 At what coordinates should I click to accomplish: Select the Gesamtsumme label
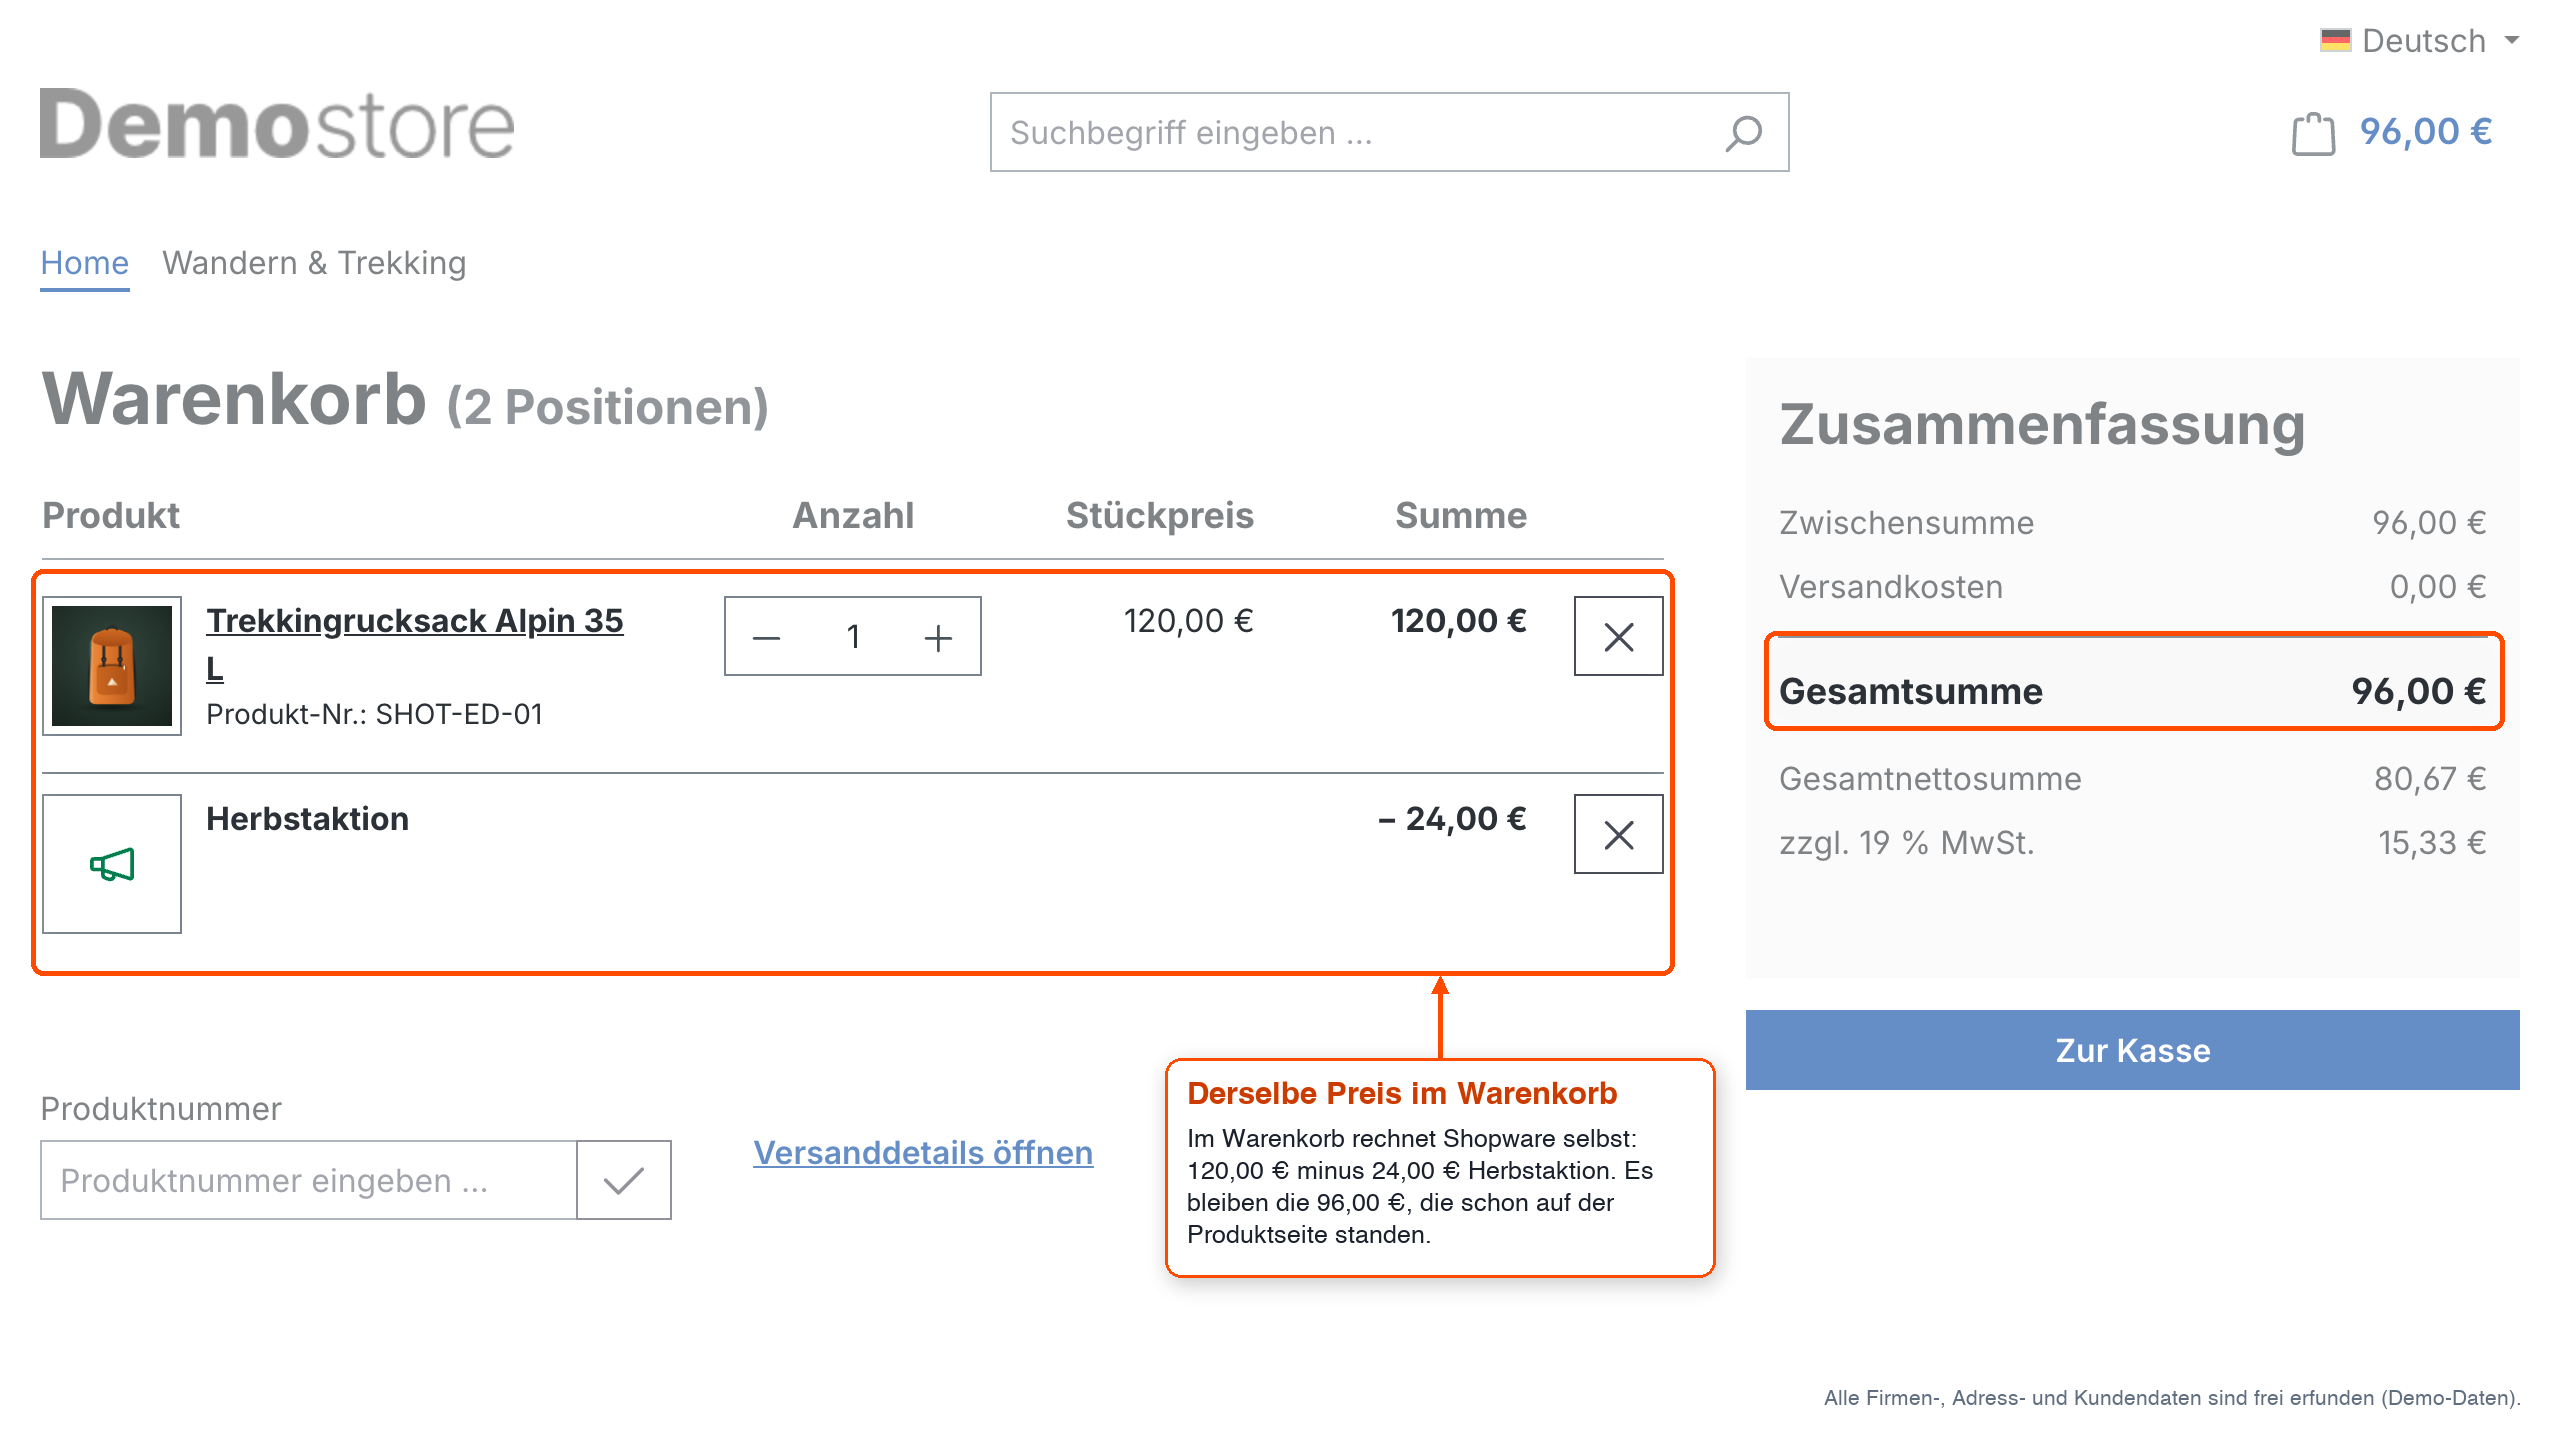(1911, 692)
